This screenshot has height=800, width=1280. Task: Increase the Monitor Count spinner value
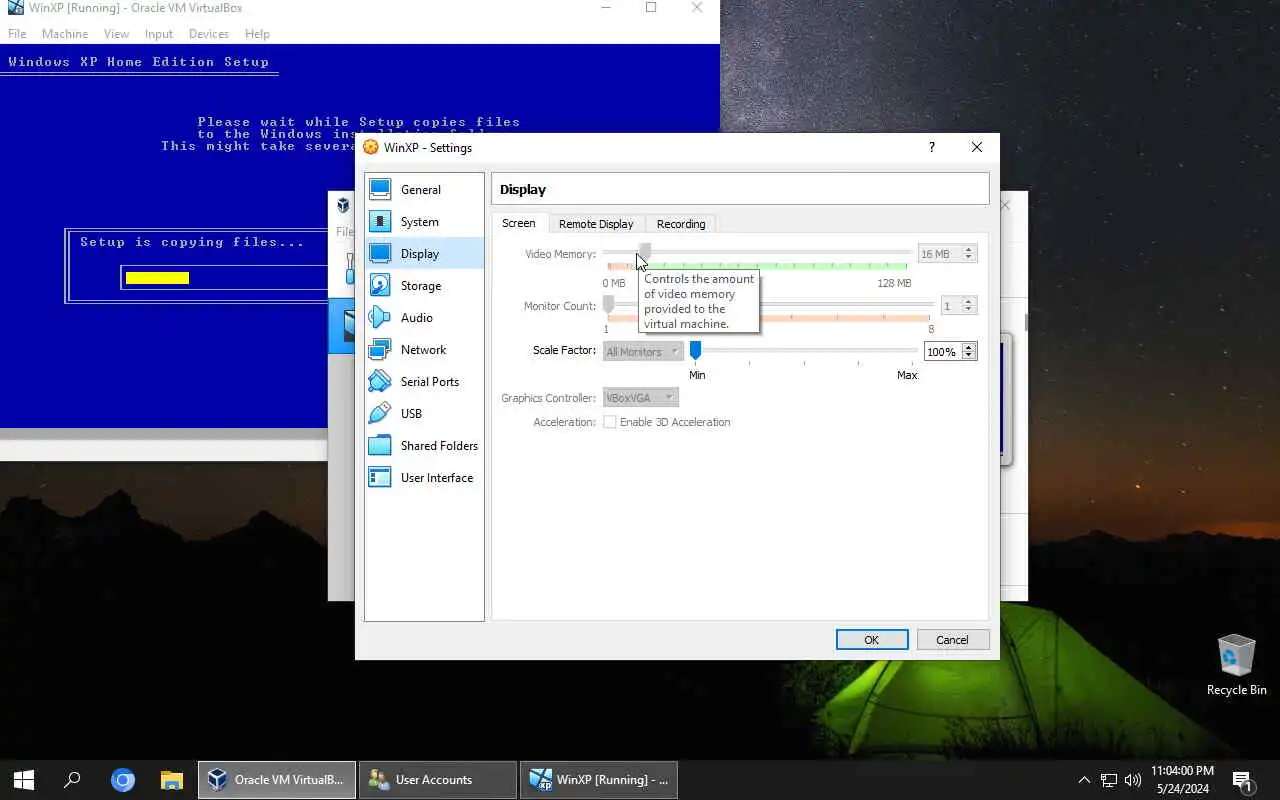click(x=968, y=302)
